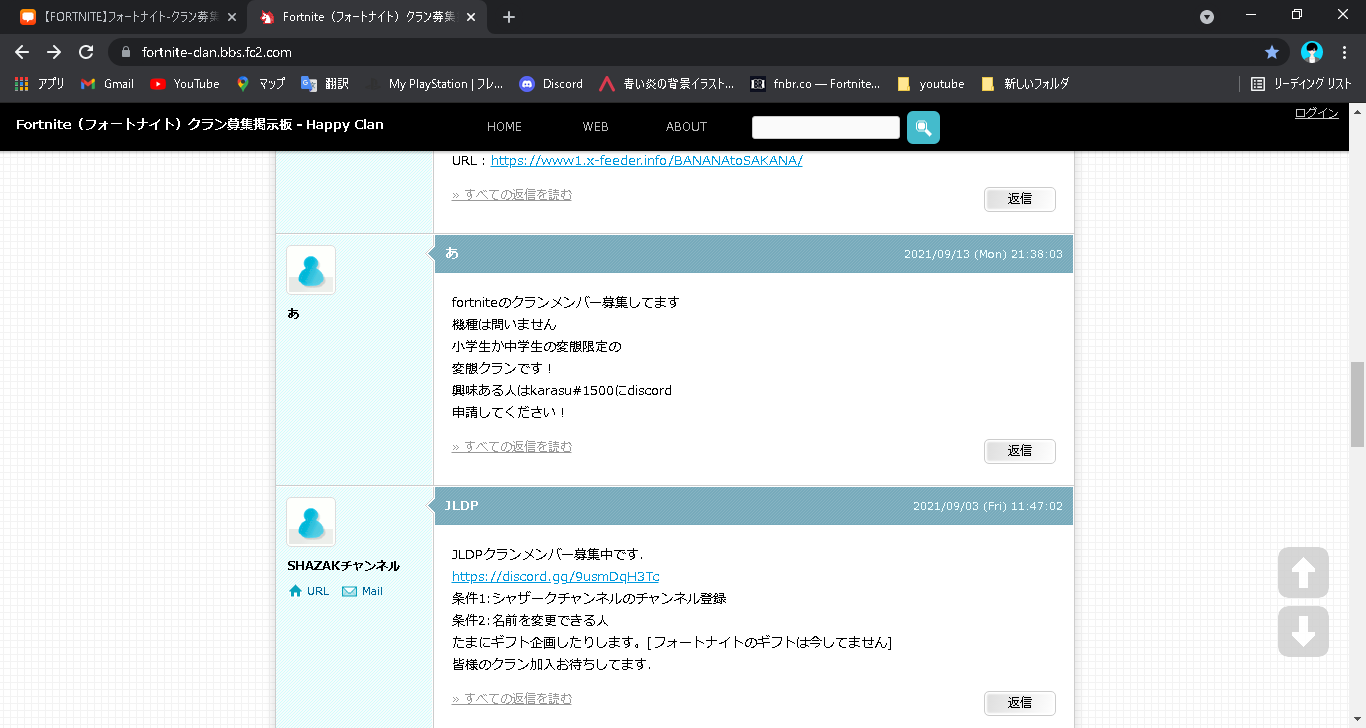Open youtube folder bookmark

(931, 84)
